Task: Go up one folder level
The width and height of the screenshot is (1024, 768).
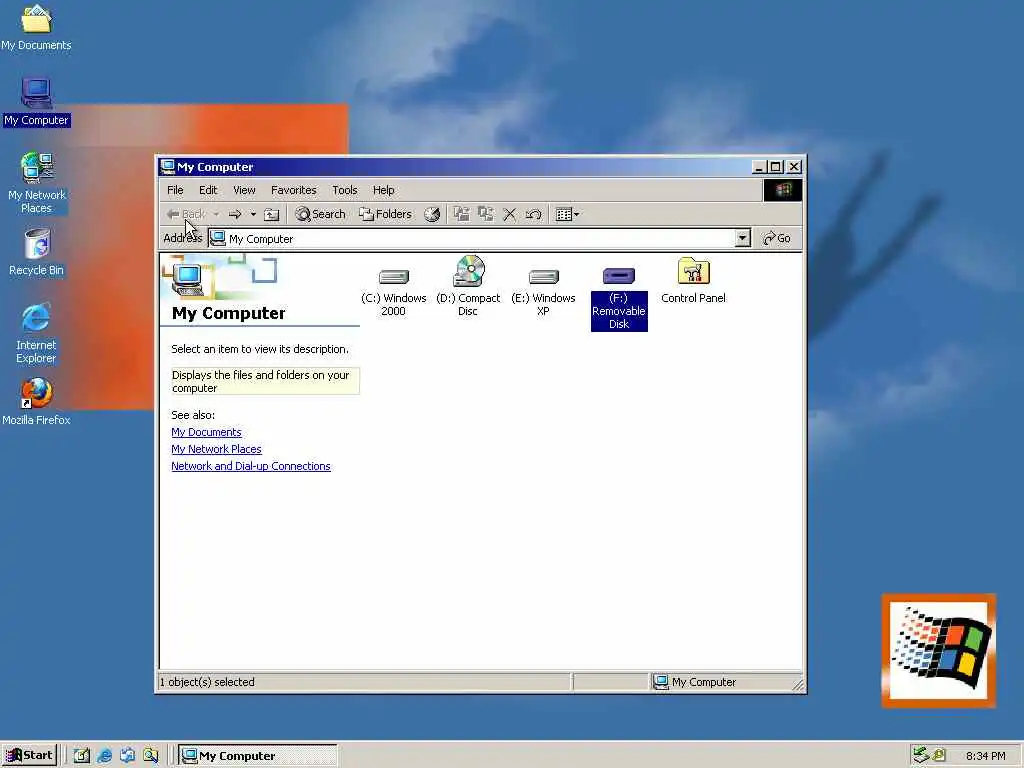Action: tap(272, 214)
